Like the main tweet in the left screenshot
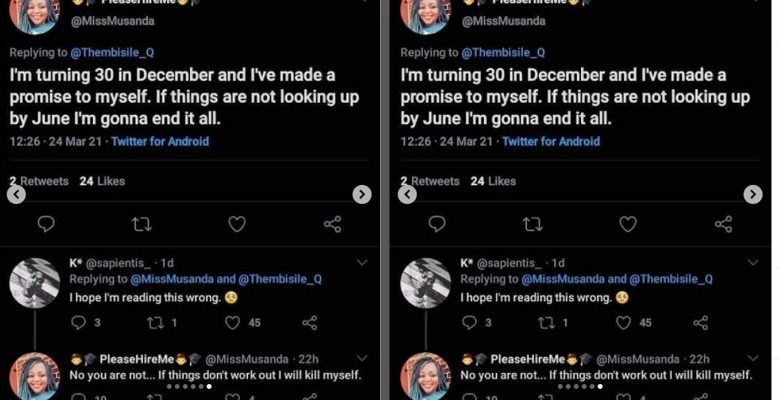This screenshot has width=780, height=400. 236,225
